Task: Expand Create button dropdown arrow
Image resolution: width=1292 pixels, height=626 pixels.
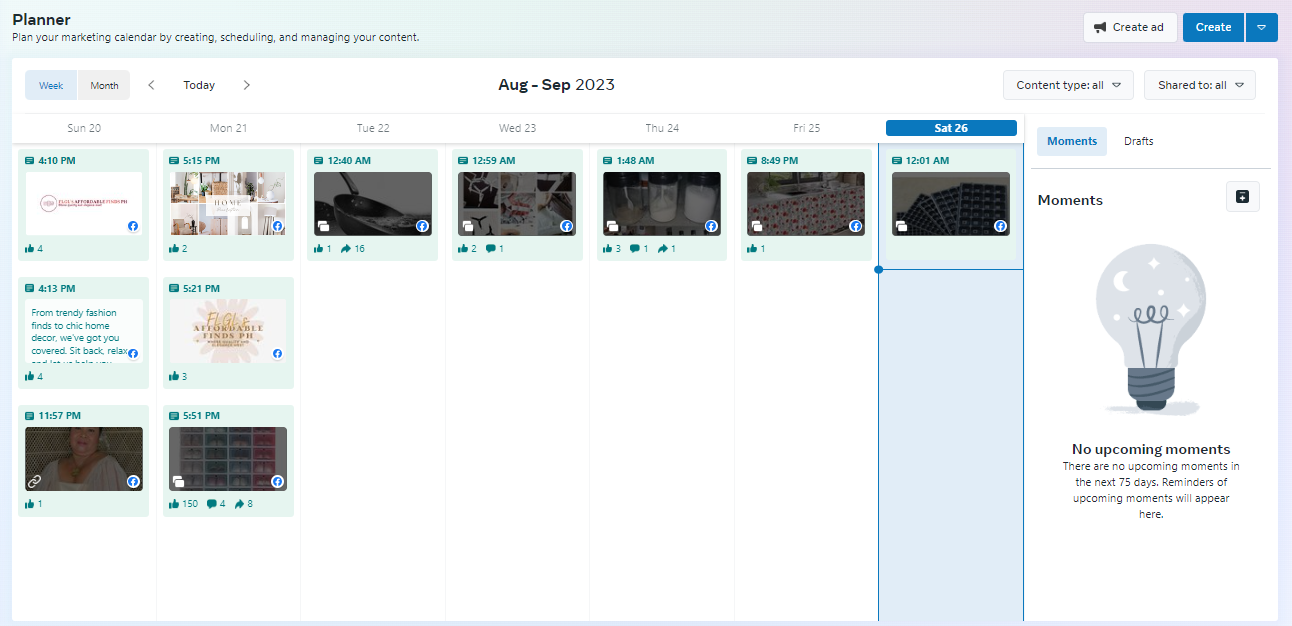Action: (1261, 27)
